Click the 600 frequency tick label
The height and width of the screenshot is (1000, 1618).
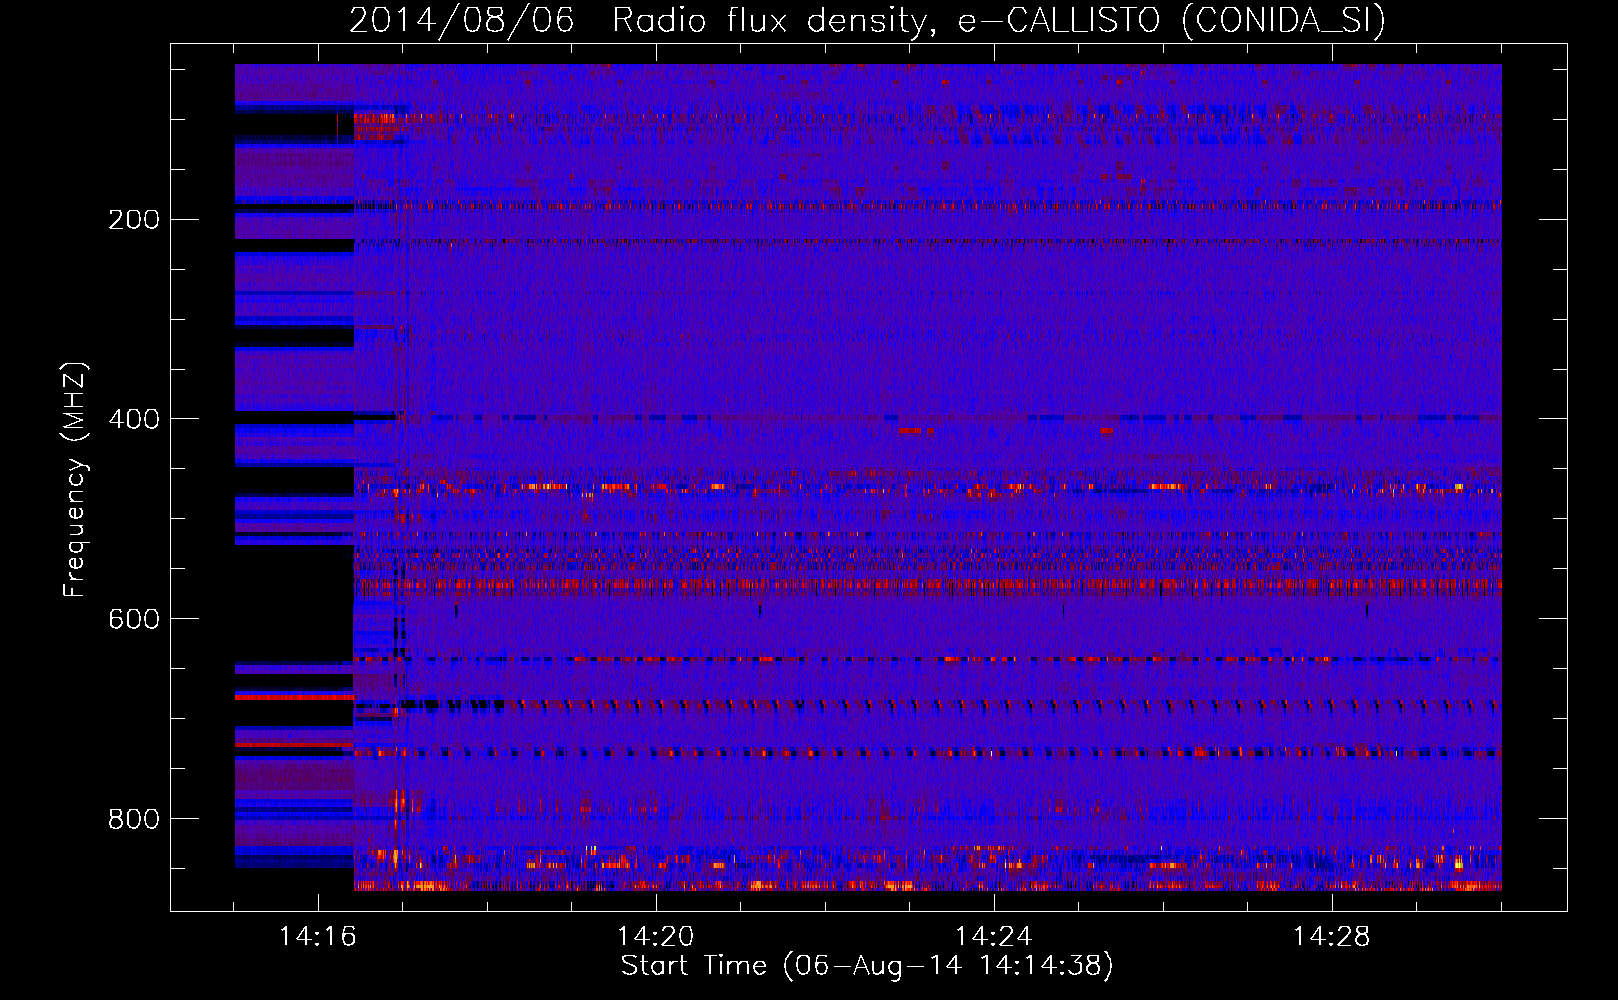coord(134,619)
